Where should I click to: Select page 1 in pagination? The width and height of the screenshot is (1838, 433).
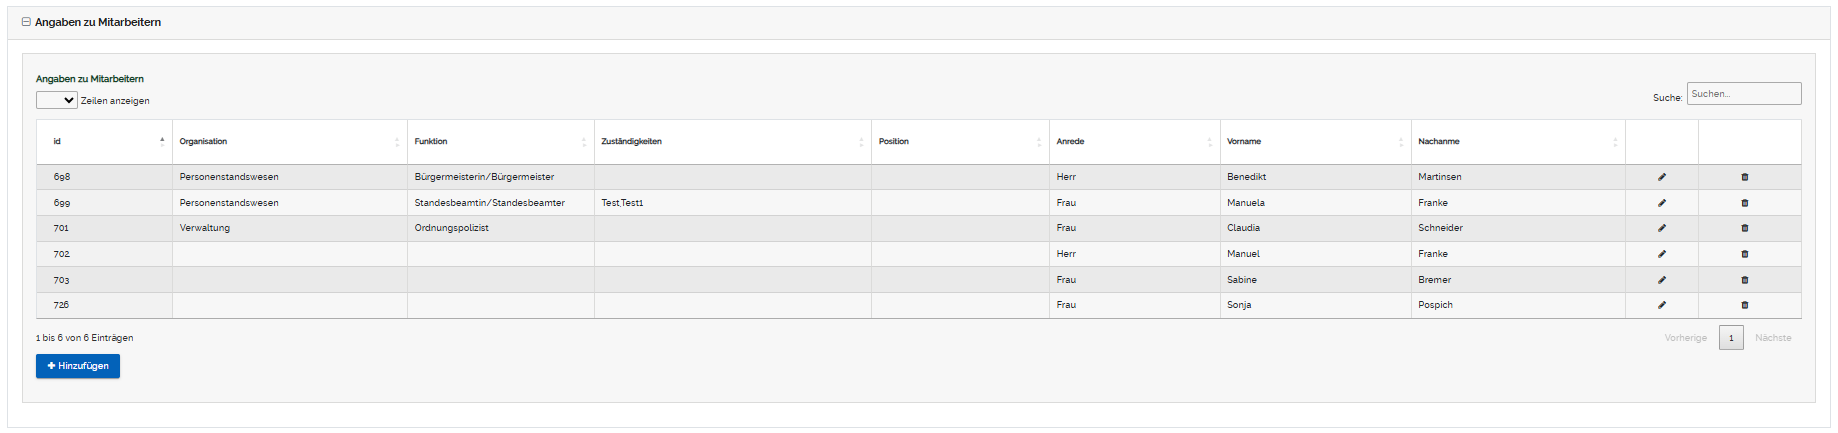(1731, 338)
